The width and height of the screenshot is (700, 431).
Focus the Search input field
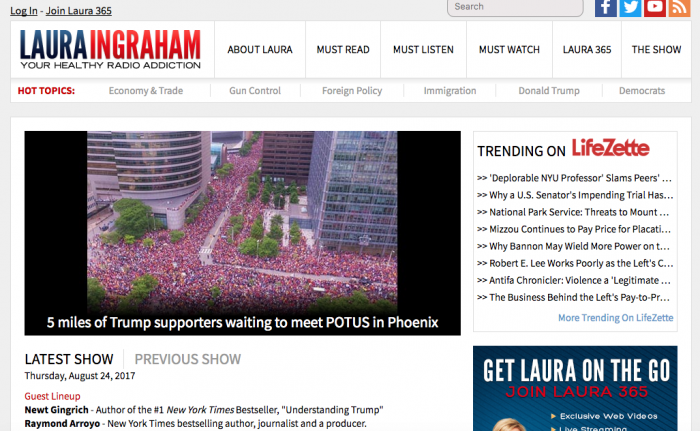click(515, 7)
